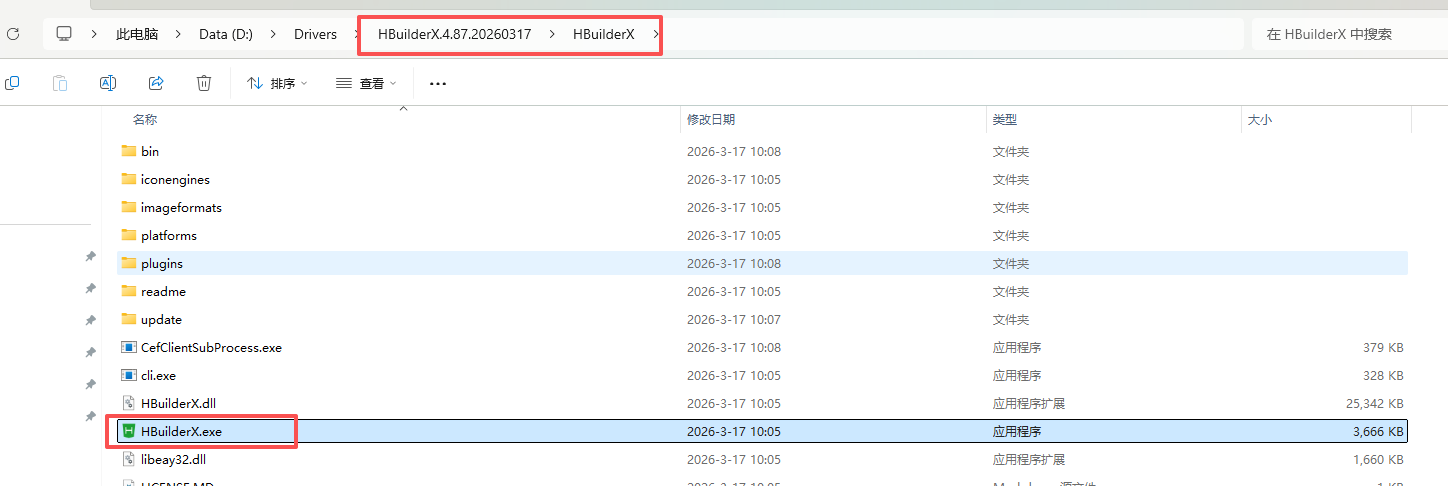
Task: Click the Copy toolbar icon
Action: click(12, 83)
